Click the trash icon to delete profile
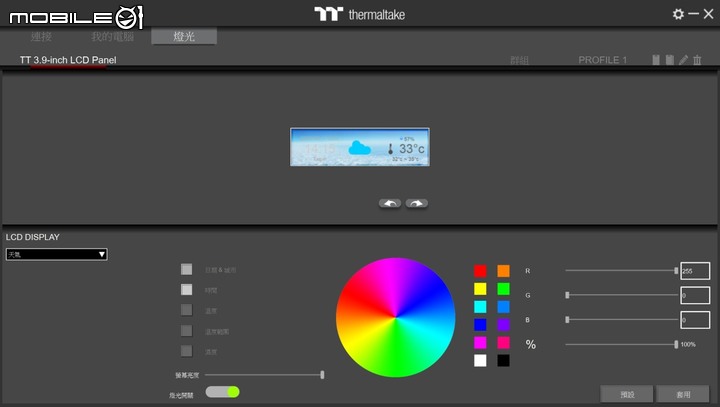Viewport: 720px width, 407px height. coord(697,60)
